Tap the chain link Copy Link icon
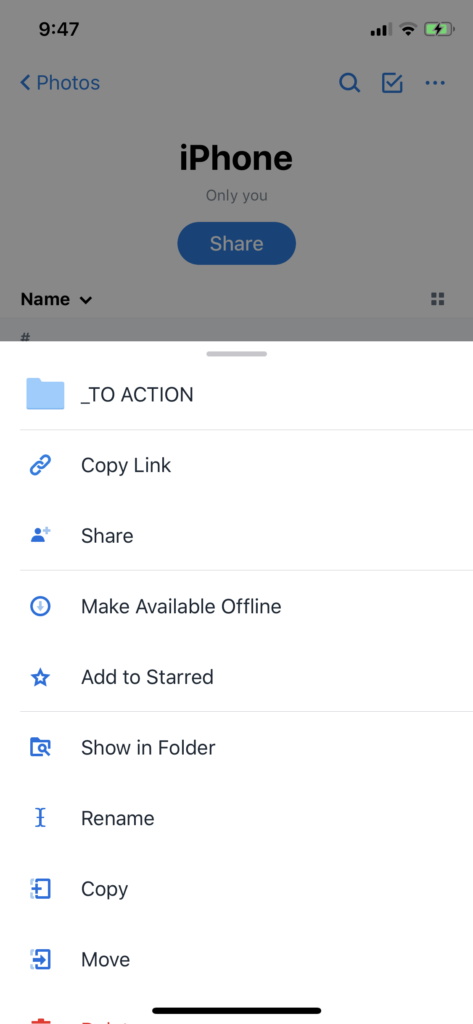 [x=41, y=466]
